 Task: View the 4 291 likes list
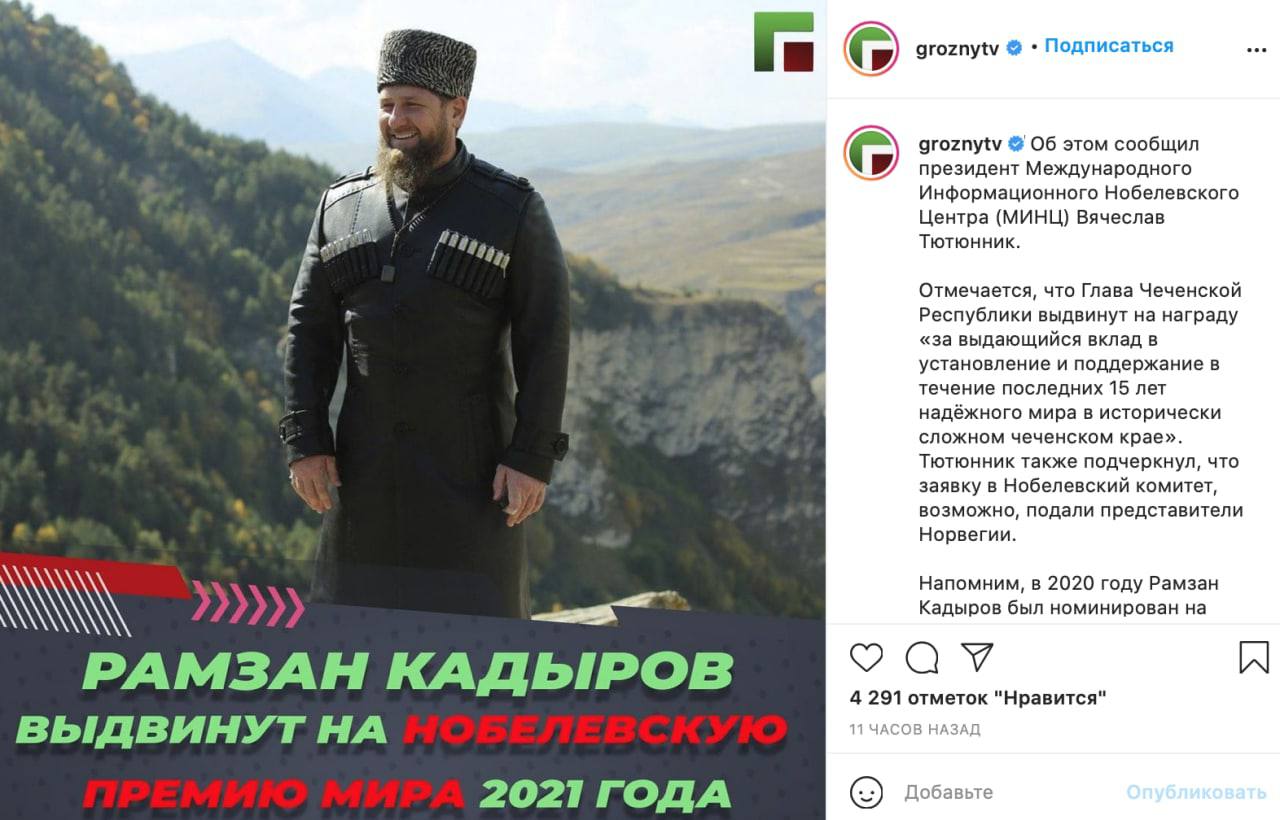(978, 698)
